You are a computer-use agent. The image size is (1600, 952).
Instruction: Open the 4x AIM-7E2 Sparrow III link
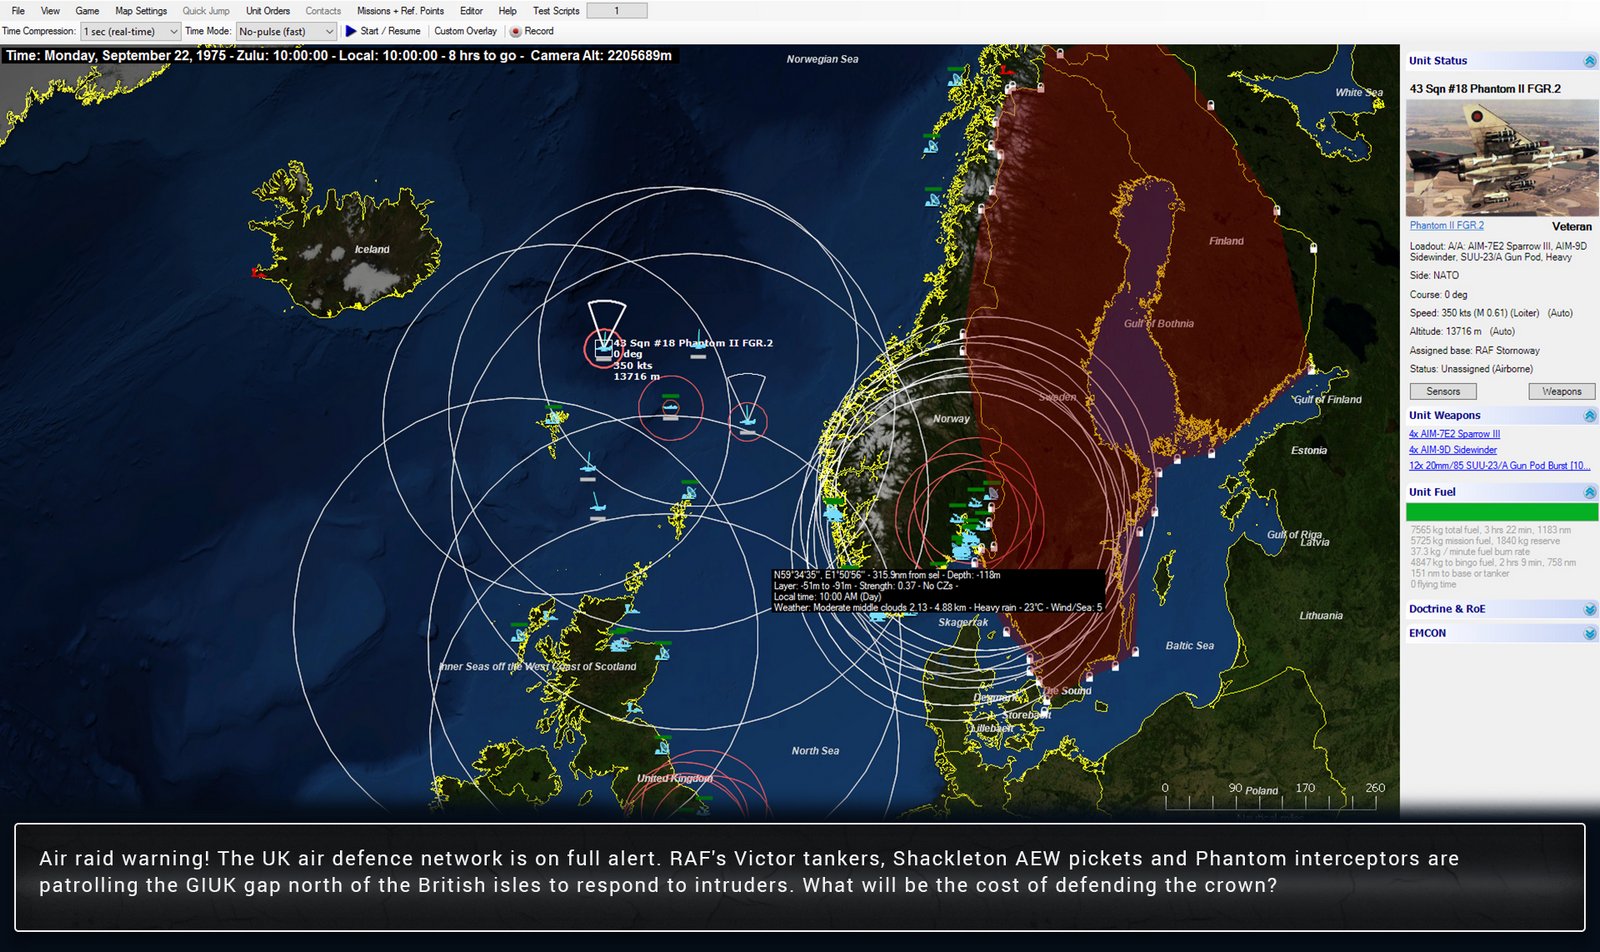point(1455,434)
